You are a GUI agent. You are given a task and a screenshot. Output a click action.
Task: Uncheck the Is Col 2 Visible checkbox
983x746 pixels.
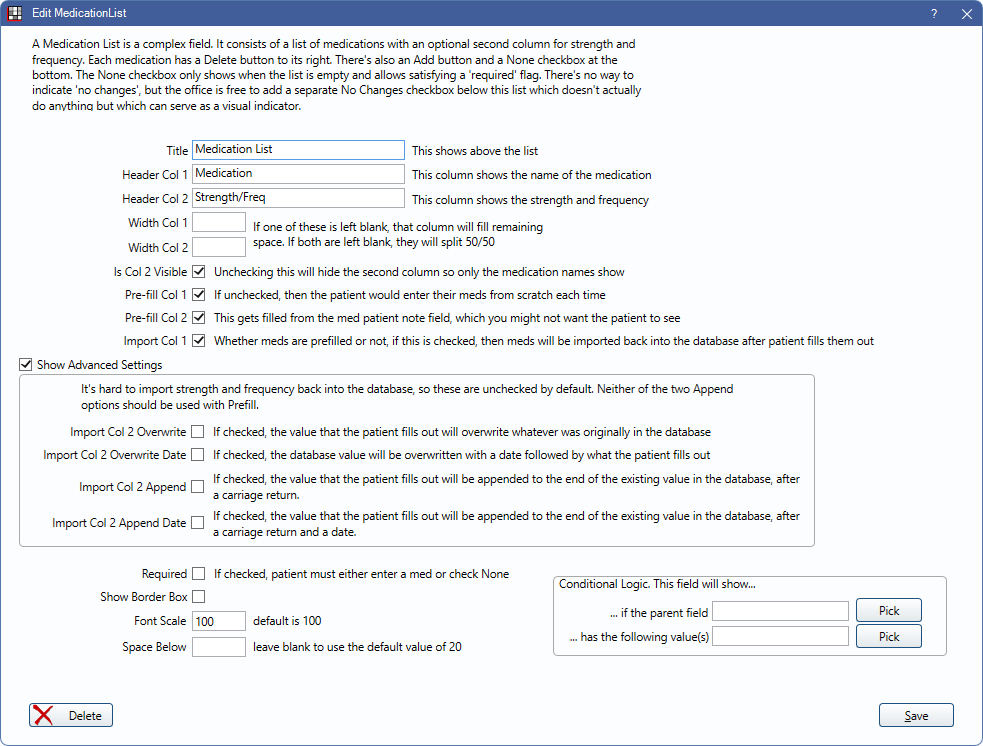tap(199, 272)
